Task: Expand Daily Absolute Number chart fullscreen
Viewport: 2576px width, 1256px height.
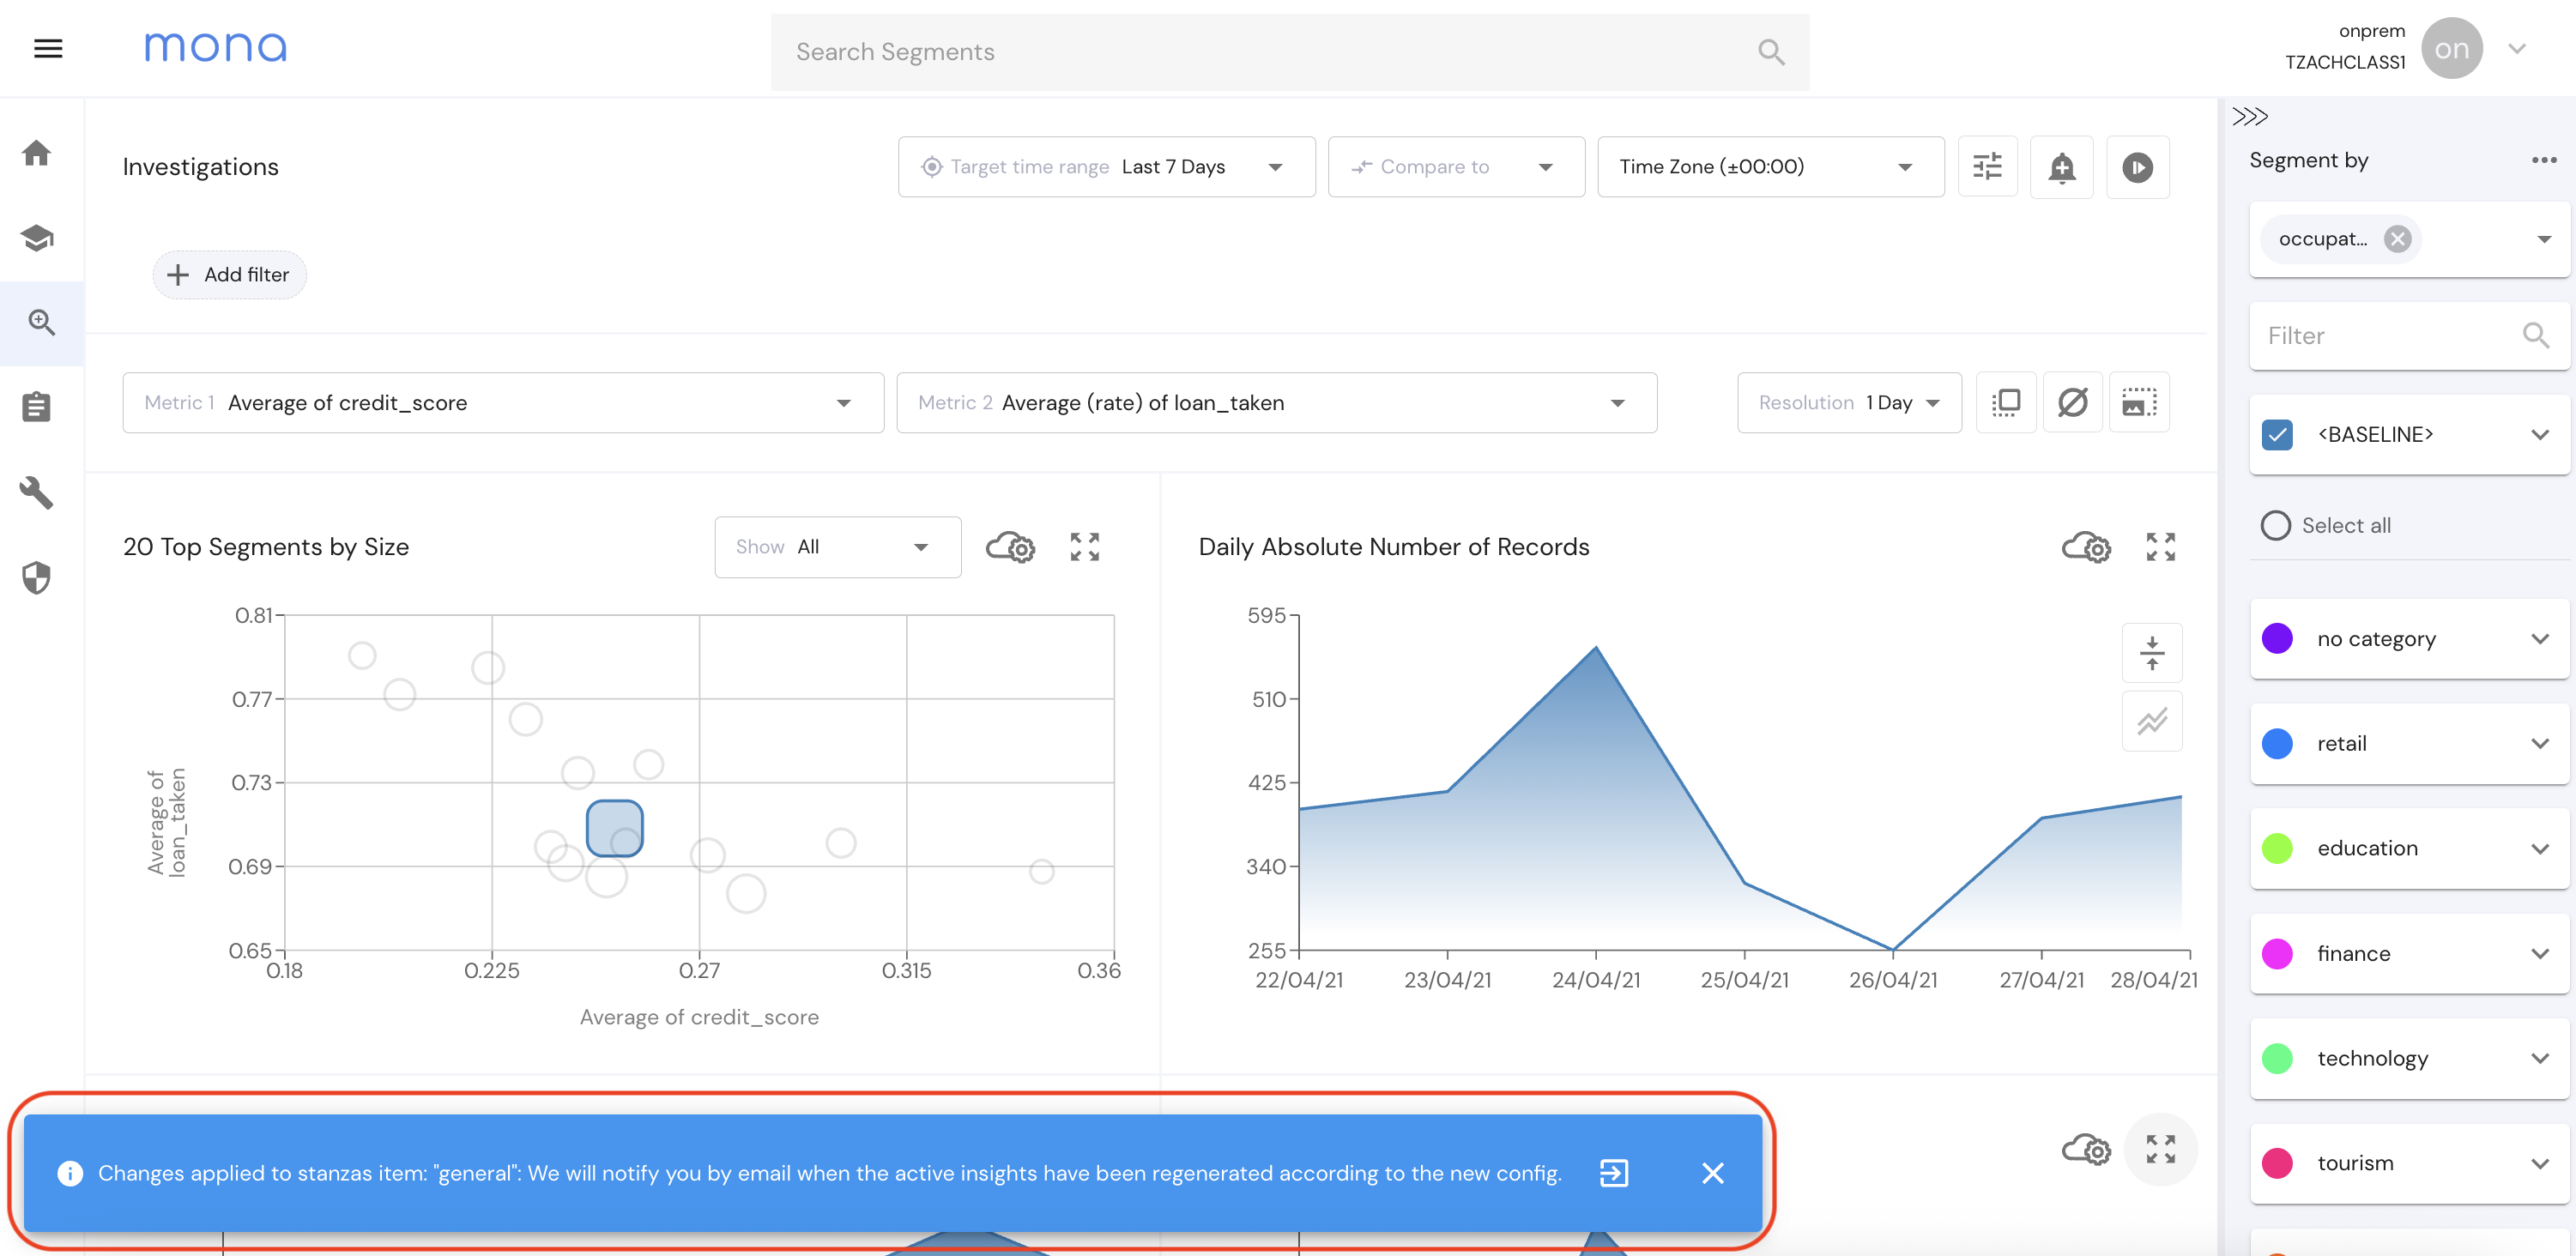Action: pyautogui.click(x=2160, y=547)
